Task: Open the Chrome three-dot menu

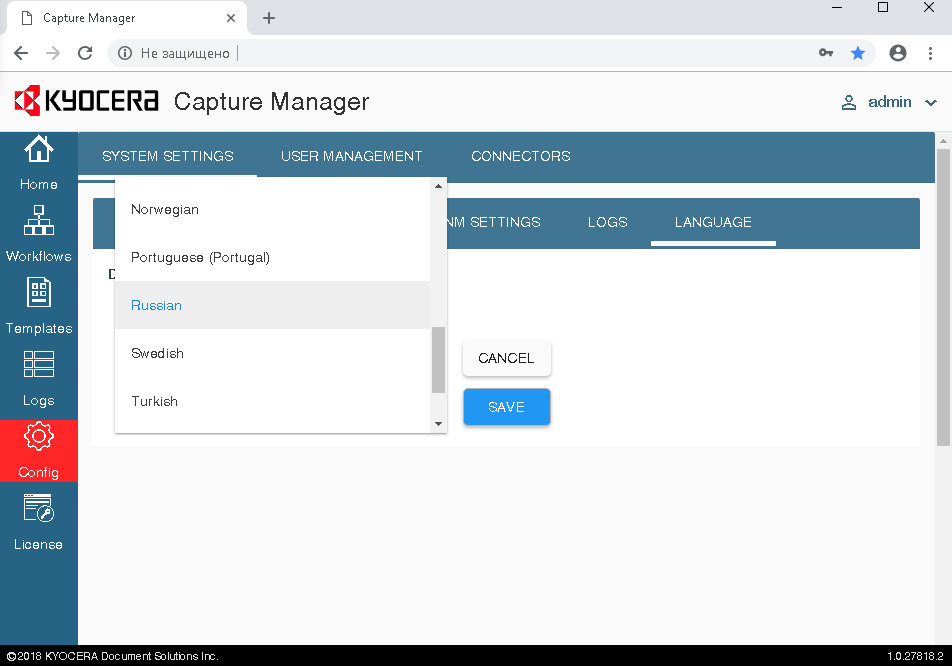Action: pyautogui.click(x=930, y=53)
